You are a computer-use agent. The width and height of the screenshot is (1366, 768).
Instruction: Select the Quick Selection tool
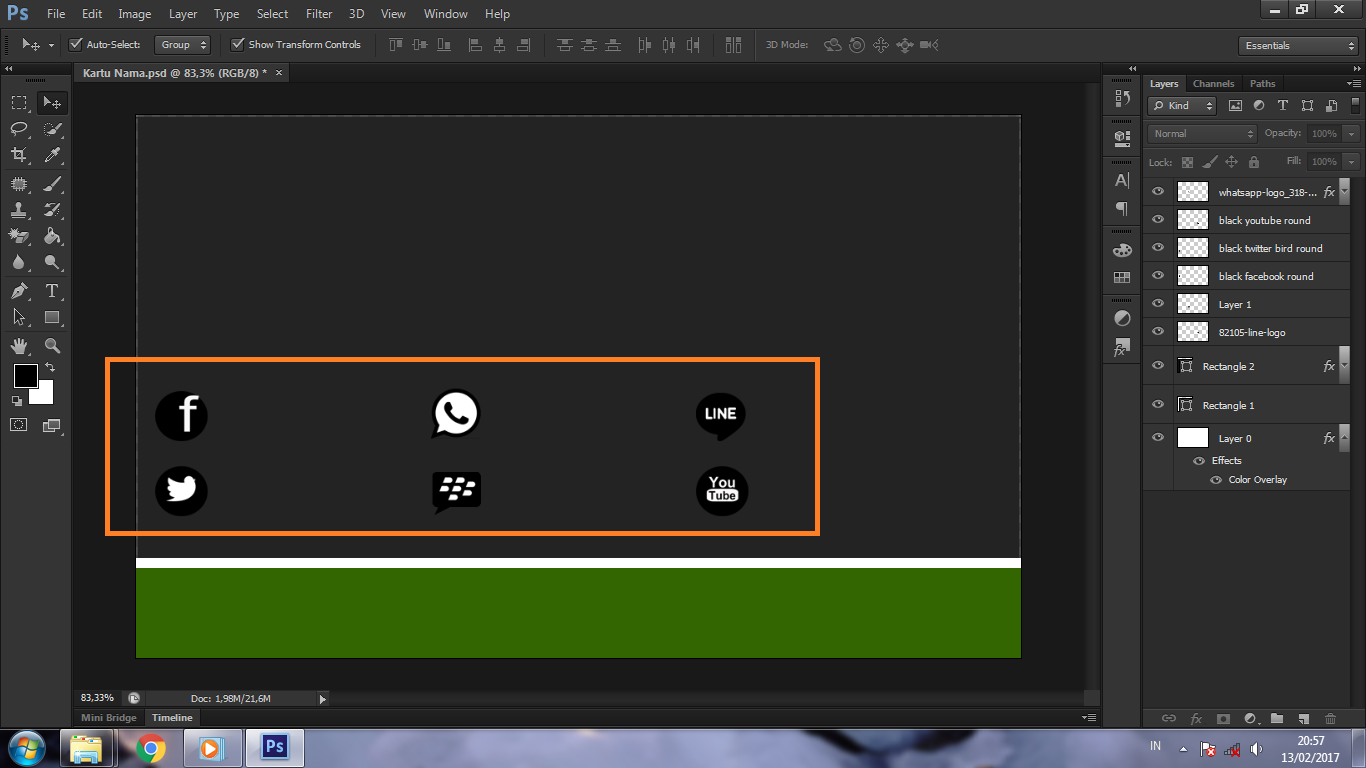click(52, 128)
